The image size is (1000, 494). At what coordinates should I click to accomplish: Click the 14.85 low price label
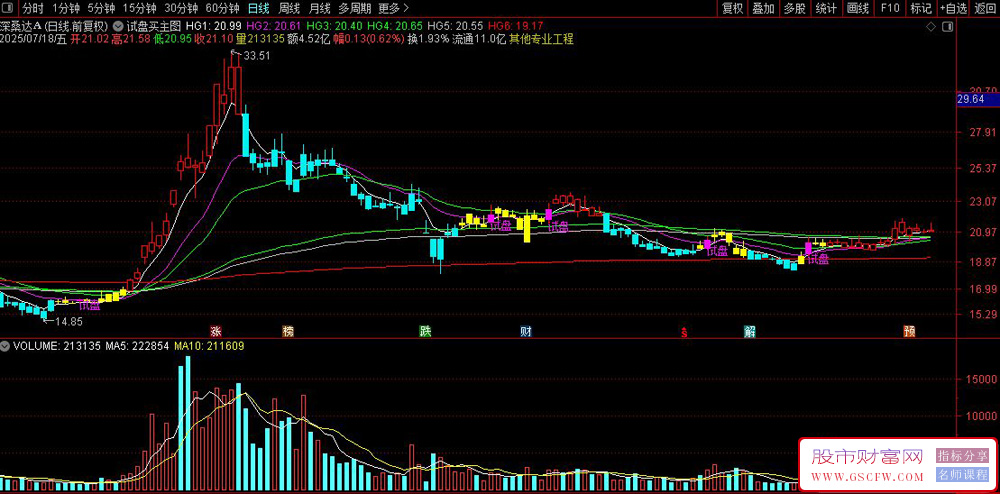click(68, 322)
